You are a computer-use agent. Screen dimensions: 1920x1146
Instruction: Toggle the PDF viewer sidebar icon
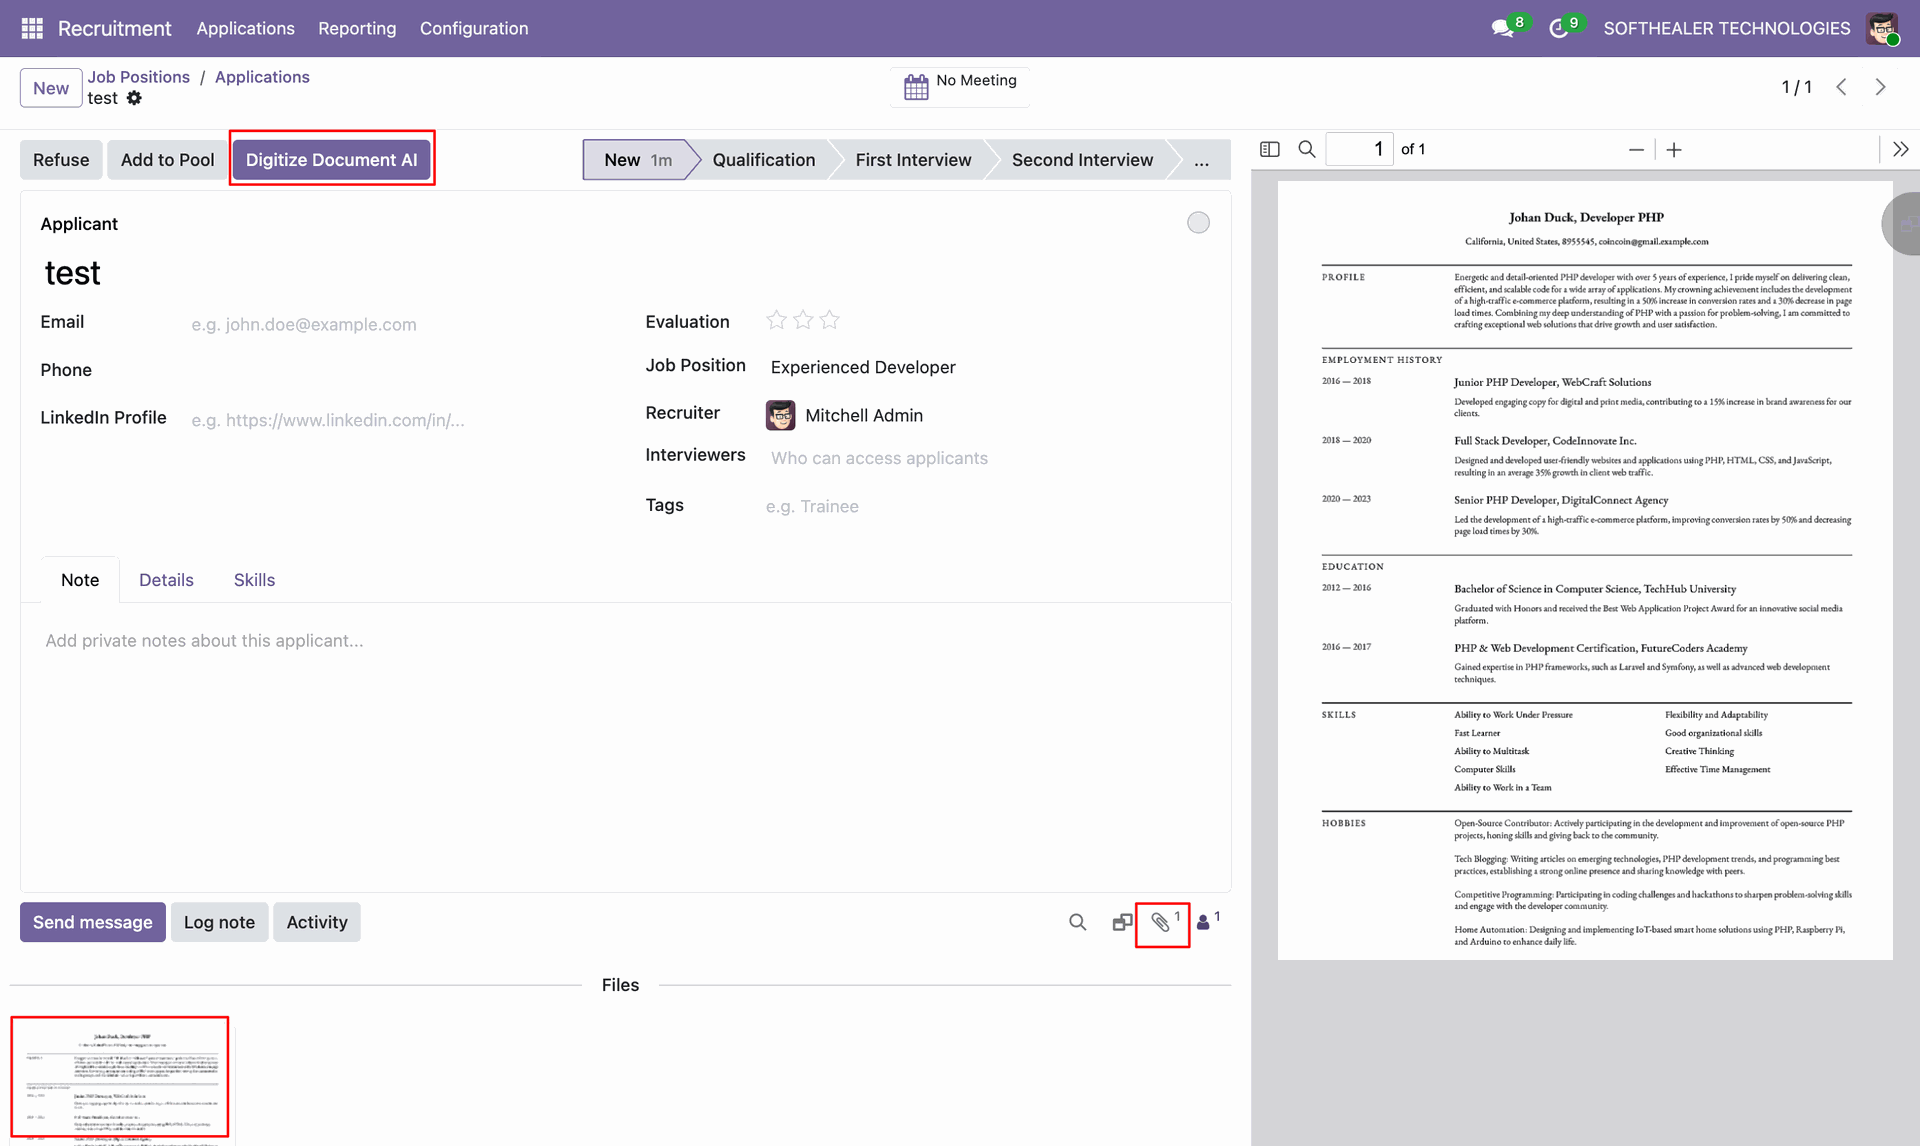coord(1270,149)
